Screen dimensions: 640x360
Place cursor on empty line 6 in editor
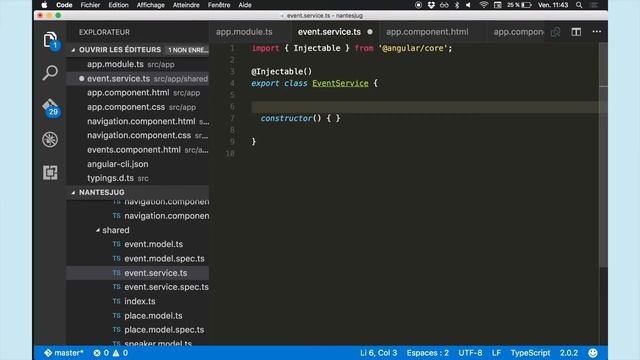point(424,107)
